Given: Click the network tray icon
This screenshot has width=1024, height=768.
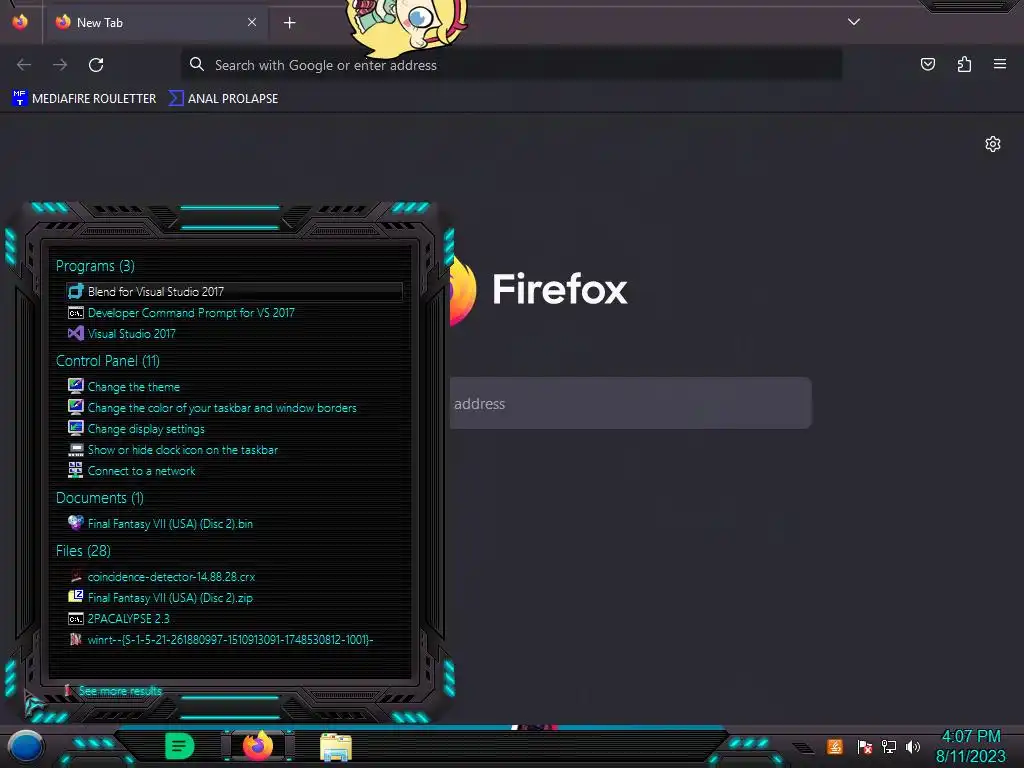Looking at the screenshot, I should click(889, 746).
